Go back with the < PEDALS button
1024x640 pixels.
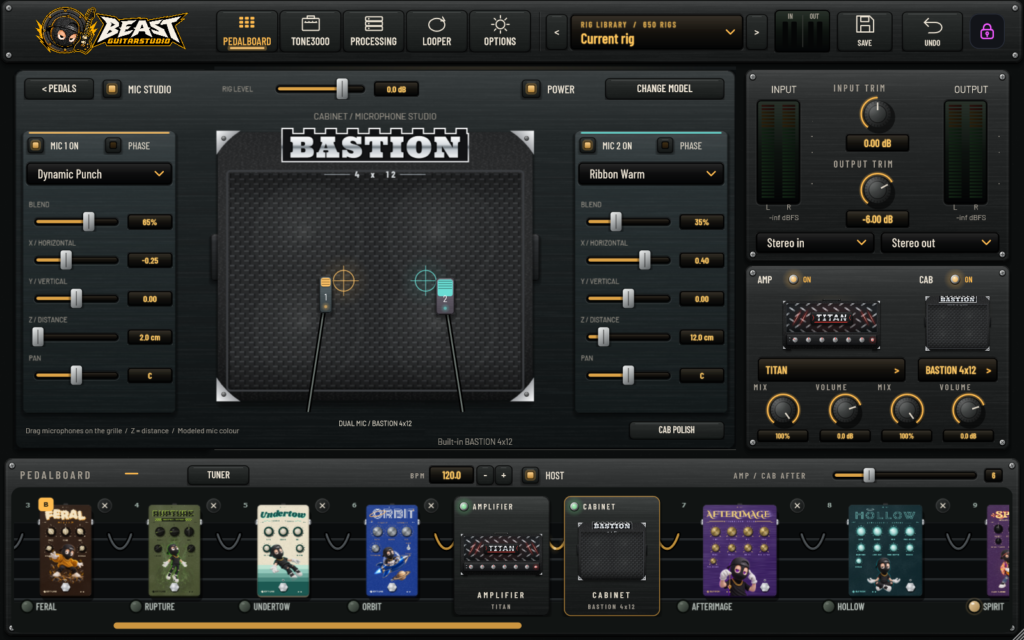point(59,89)
